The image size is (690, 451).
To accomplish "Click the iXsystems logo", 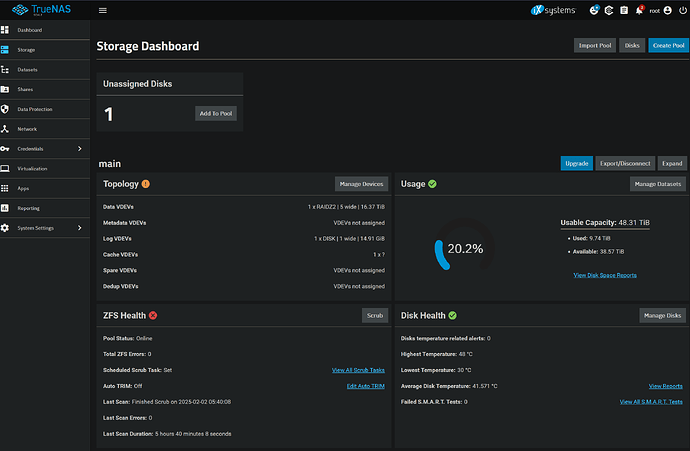I will click(x=553, y=10).
